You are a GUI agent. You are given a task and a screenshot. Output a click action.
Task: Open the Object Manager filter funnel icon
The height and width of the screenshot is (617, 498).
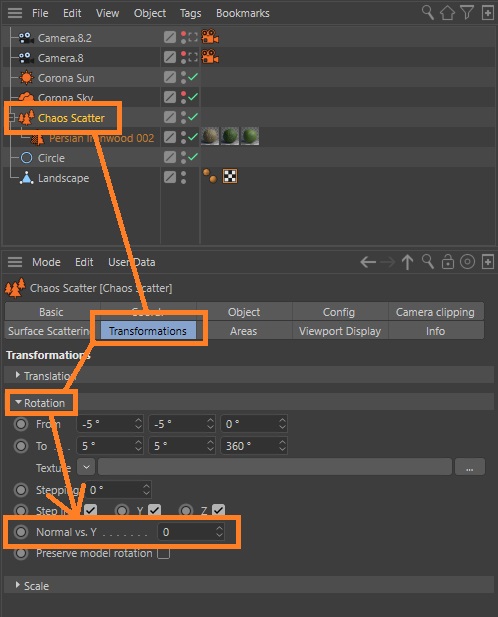pyautogui.click(x=467, y=13)
